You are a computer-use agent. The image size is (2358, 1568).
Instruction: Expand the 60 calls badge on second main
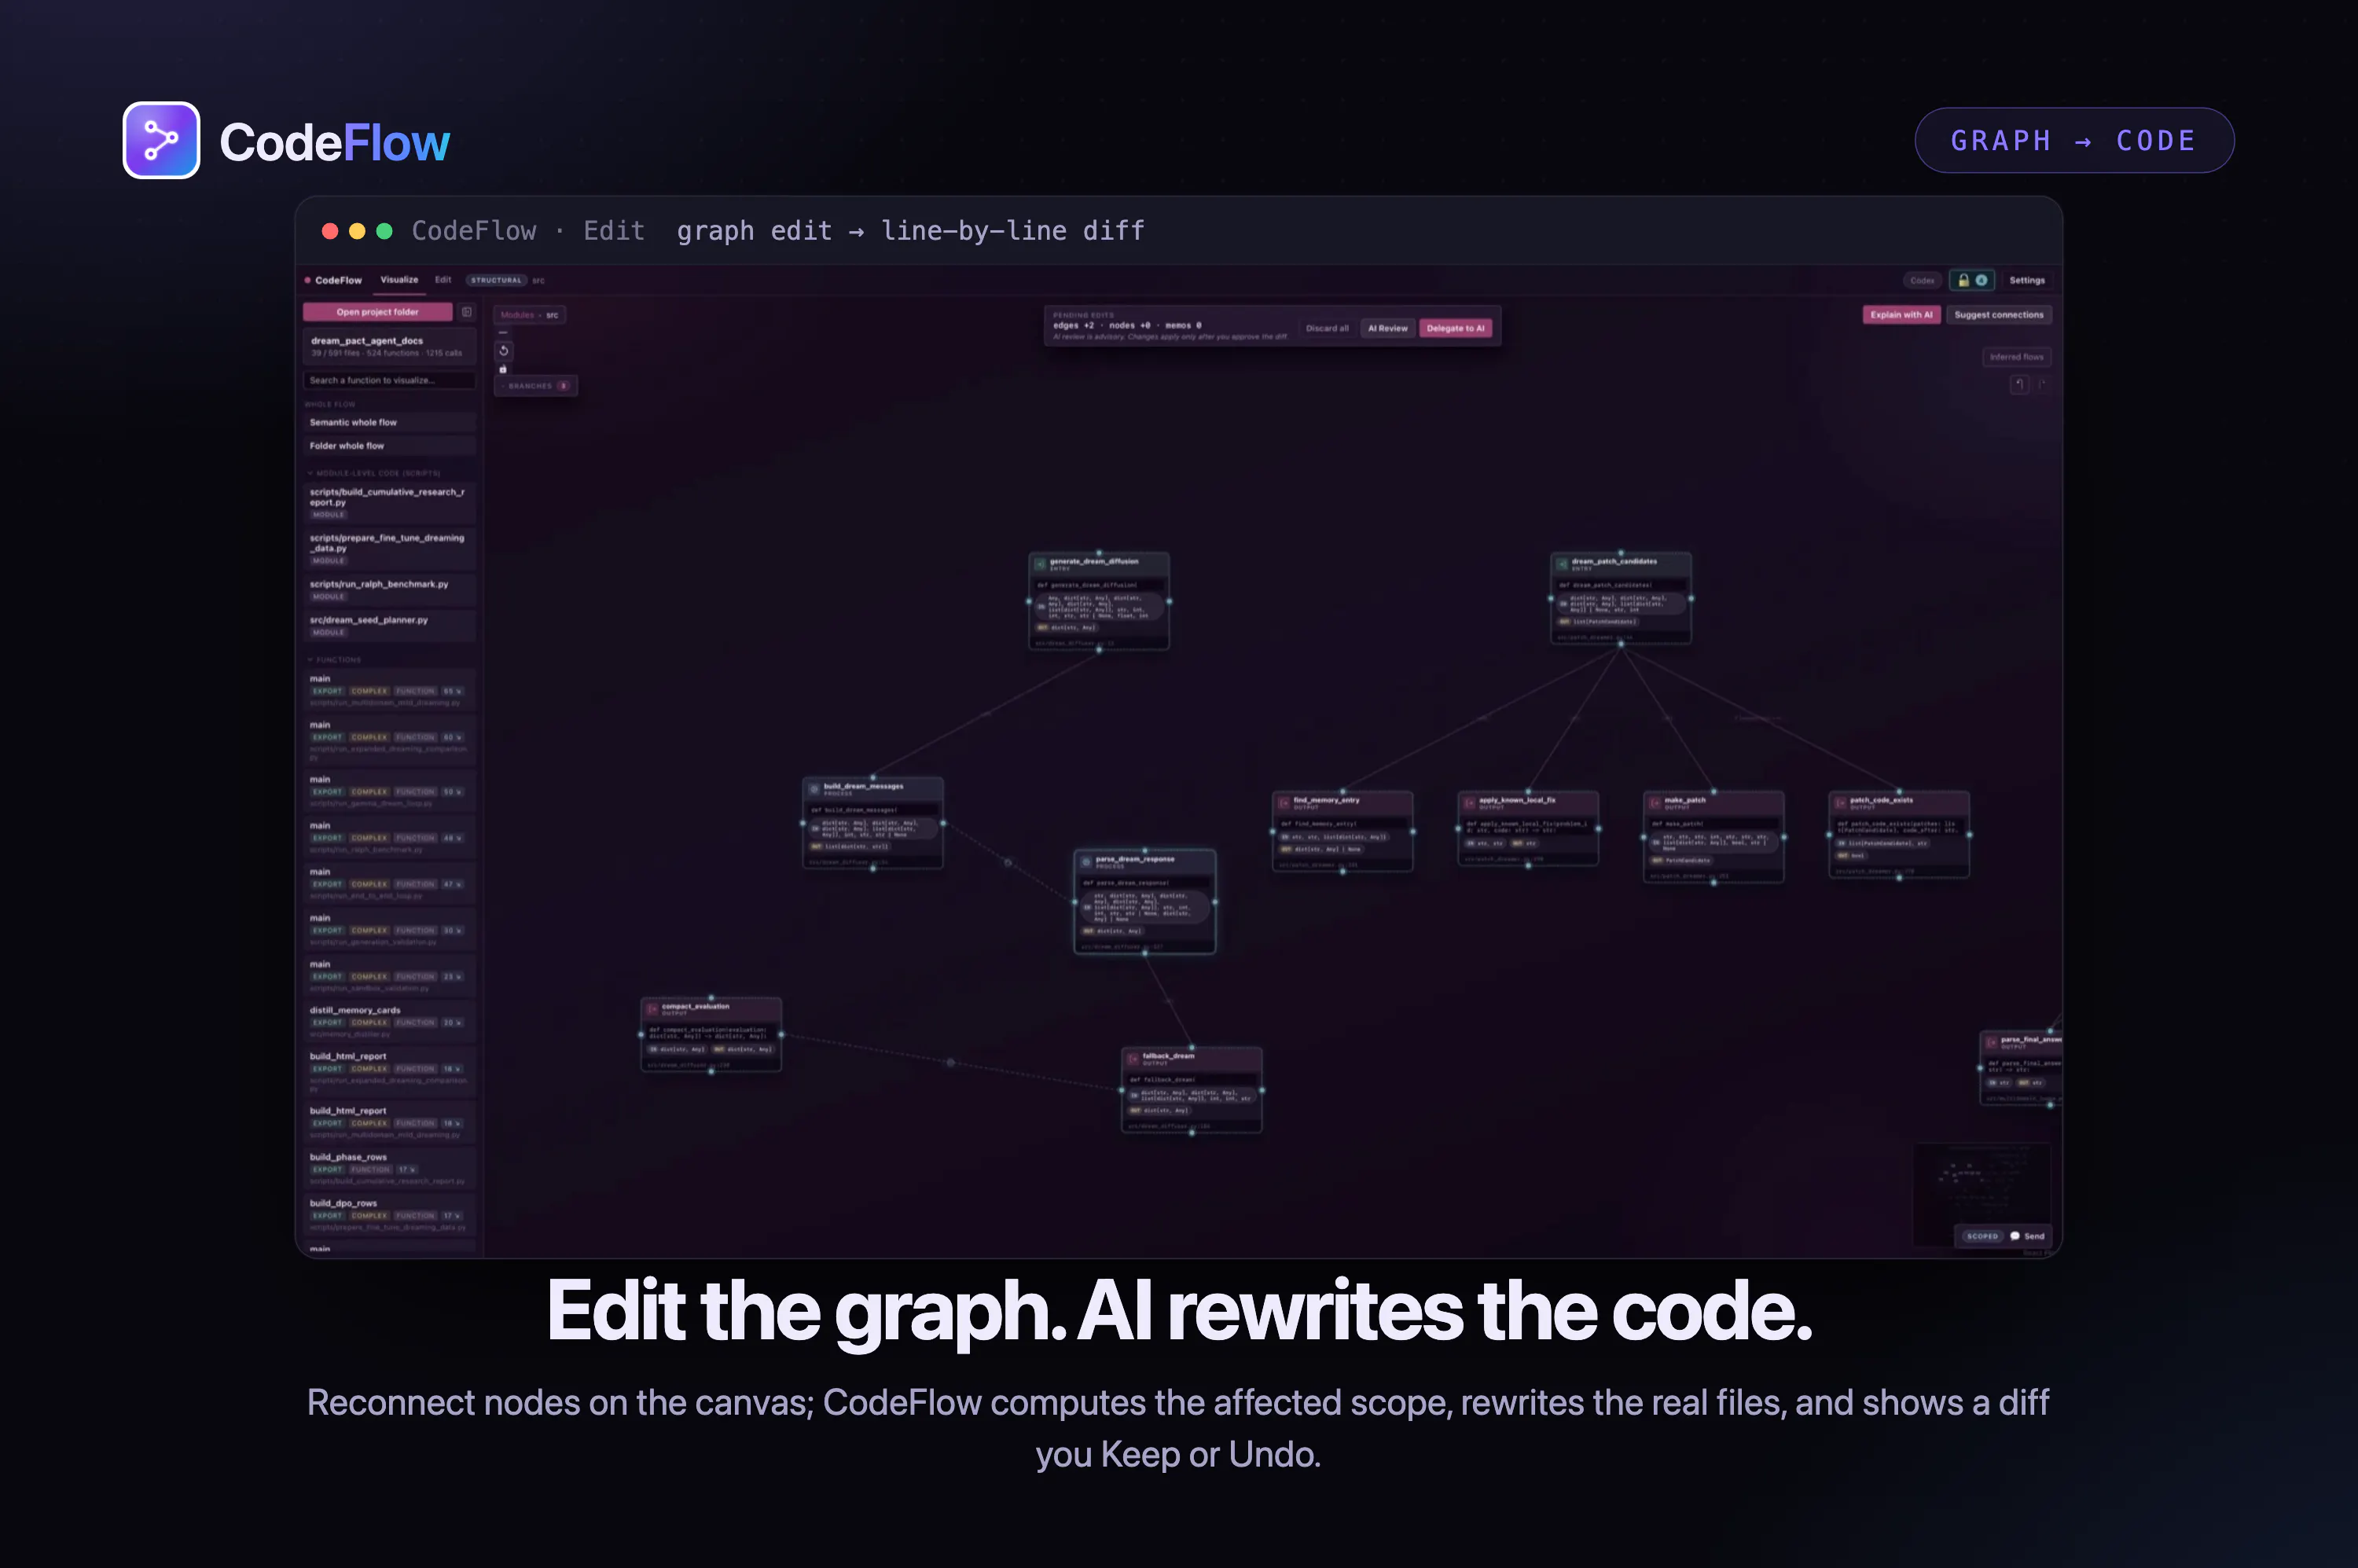pos(453,737)
